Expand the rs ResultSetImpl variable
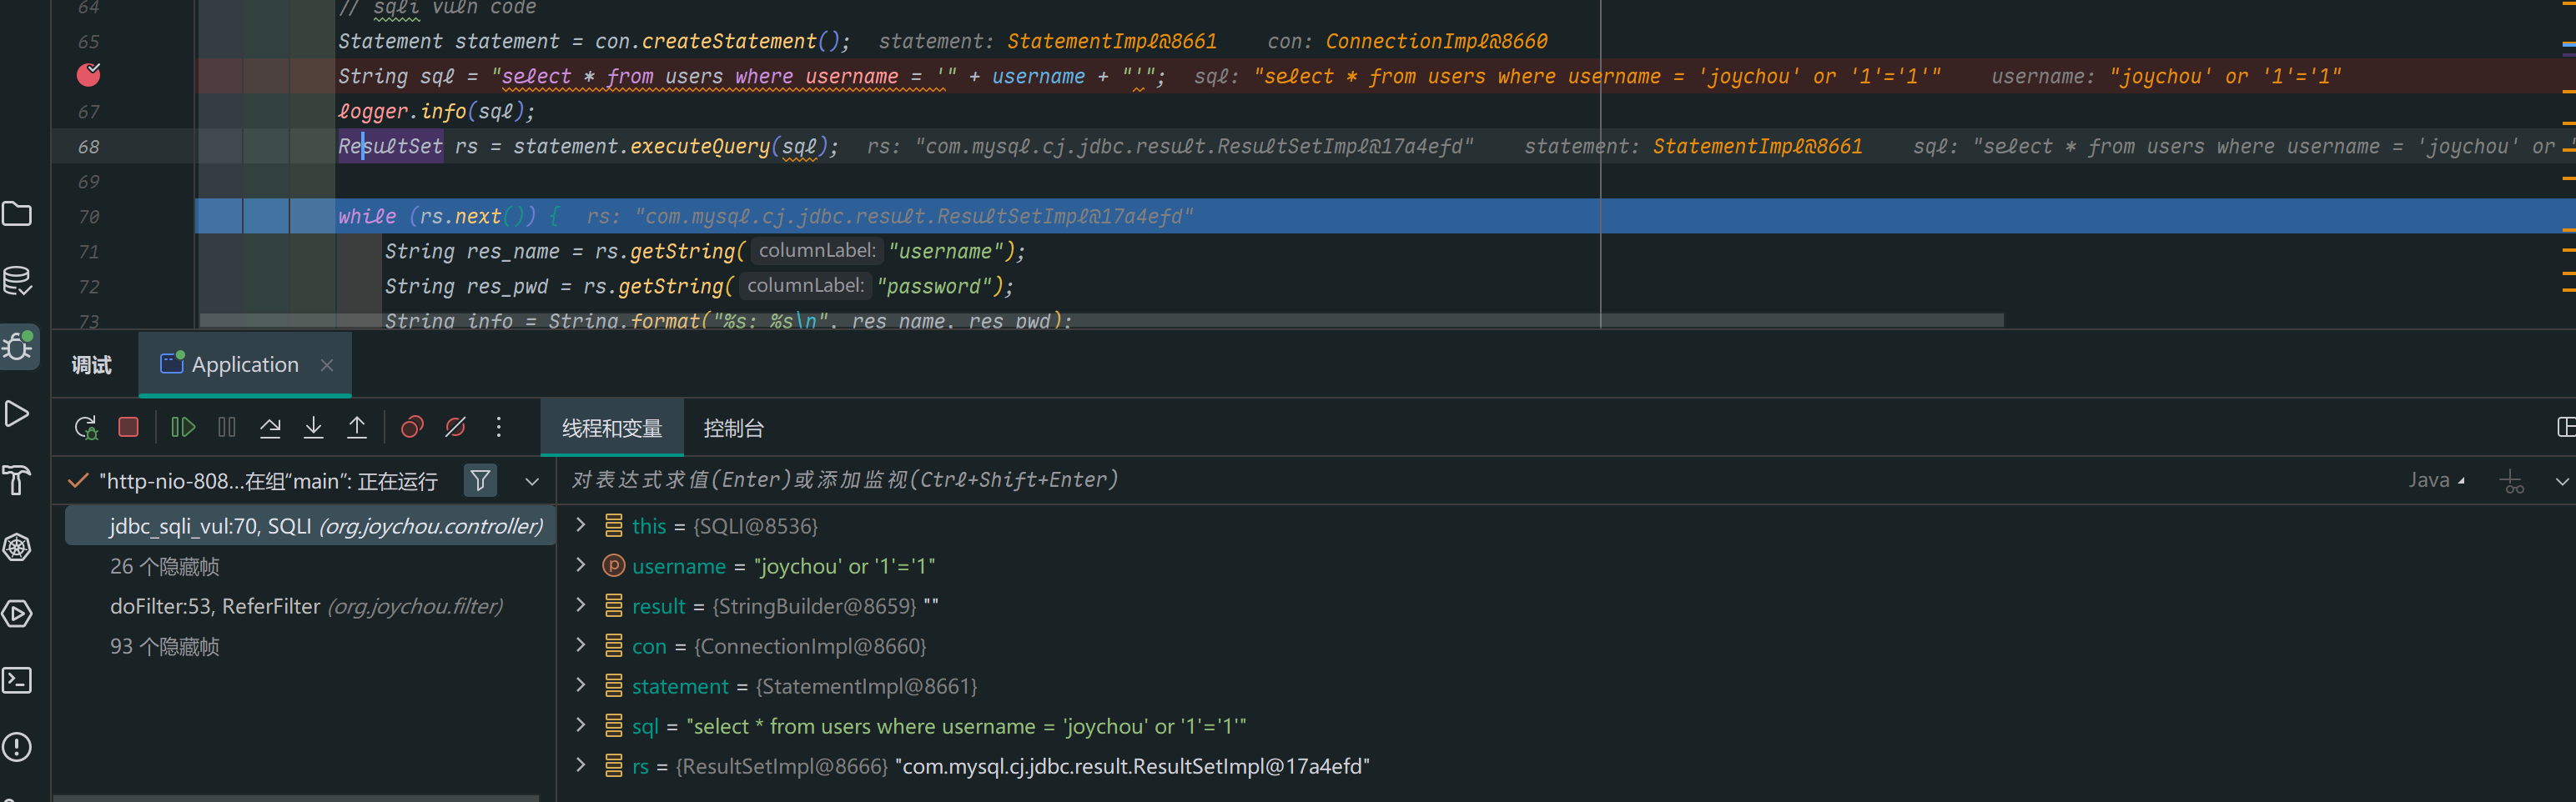The width and height of the screenshot is (2576, 802). tap(580, 765)
